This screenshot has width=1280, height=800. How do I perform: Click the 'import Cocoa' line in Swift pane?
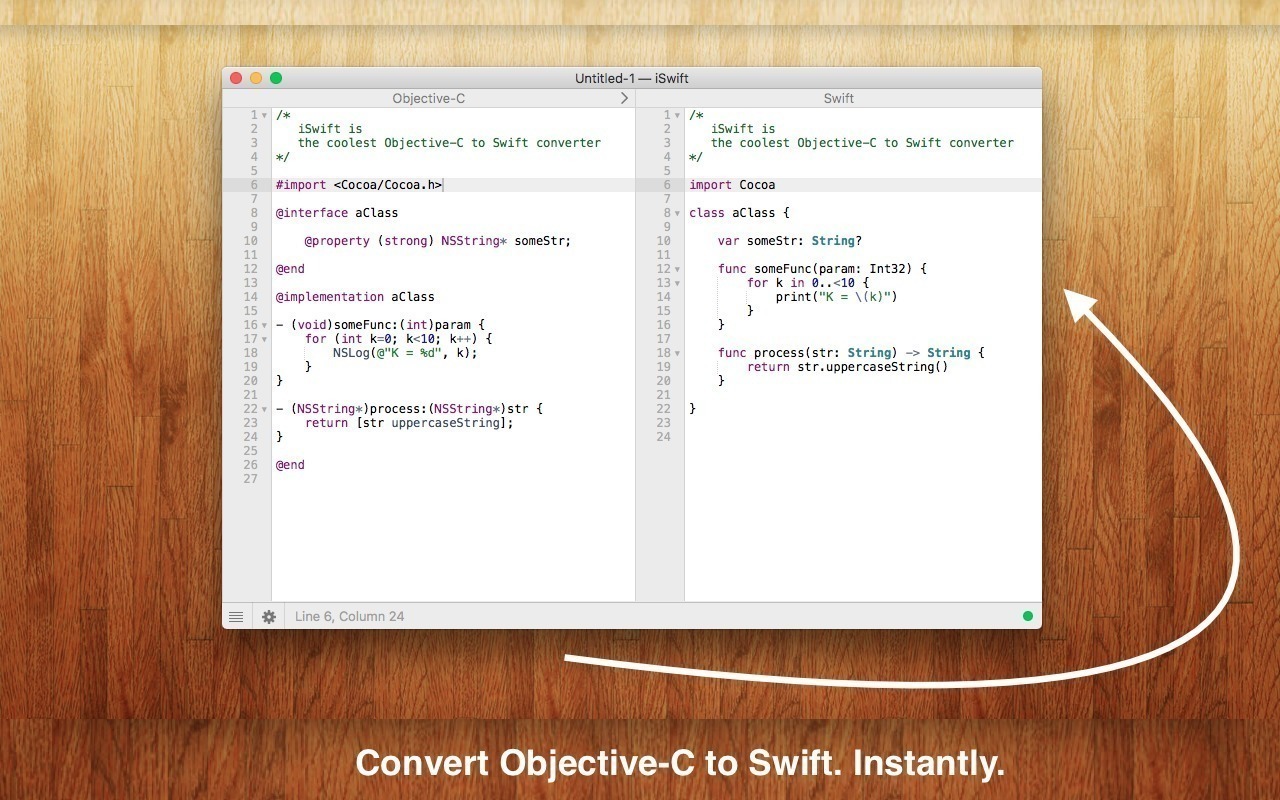(x=732, y=185)
